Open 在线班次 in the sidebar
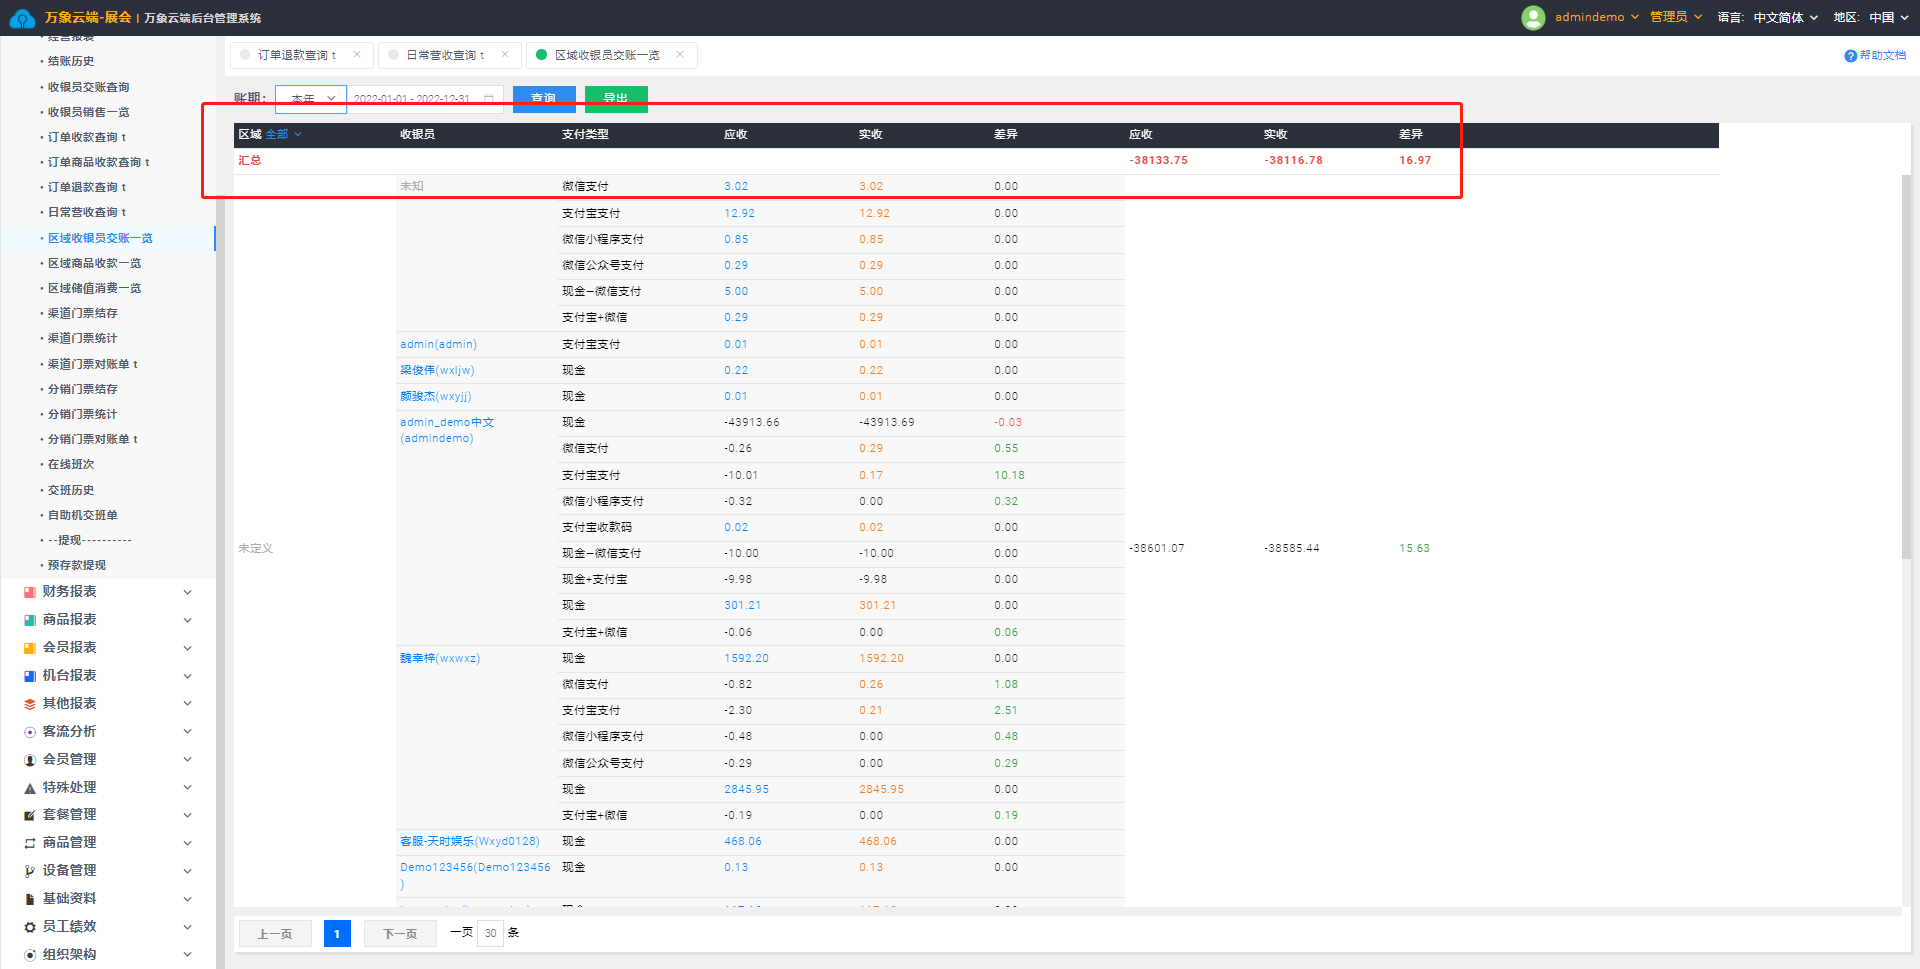 point(71,464)
